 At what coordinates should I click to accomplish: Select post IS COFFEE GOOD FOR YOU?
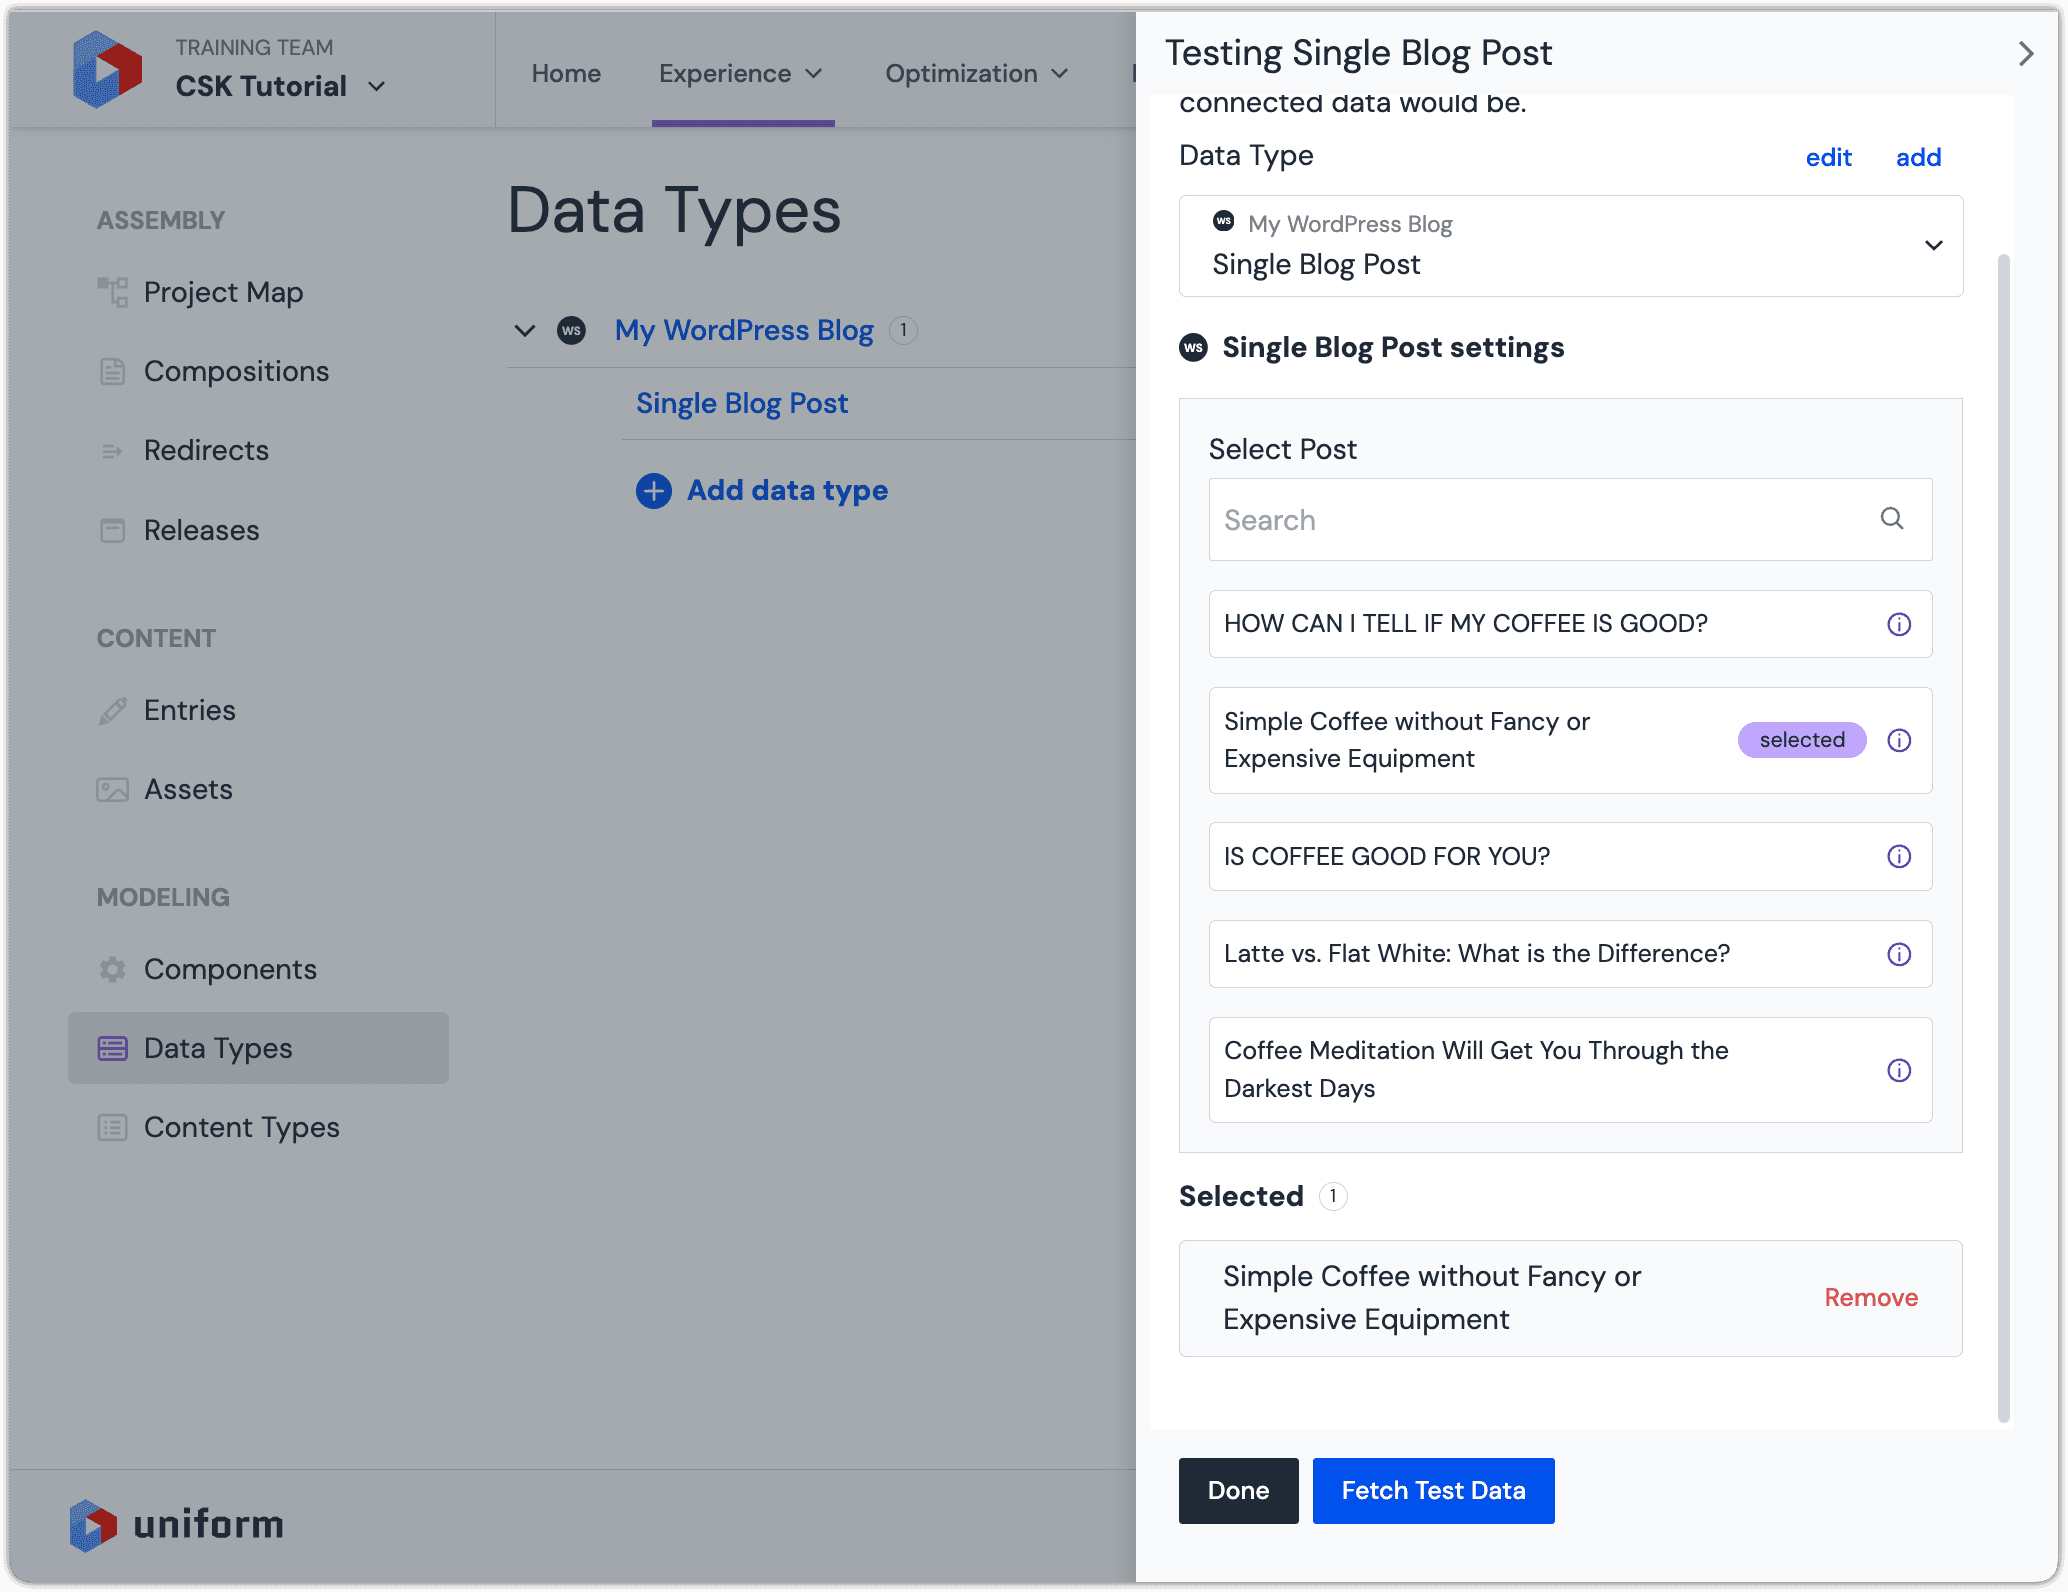click(1570, 856)
